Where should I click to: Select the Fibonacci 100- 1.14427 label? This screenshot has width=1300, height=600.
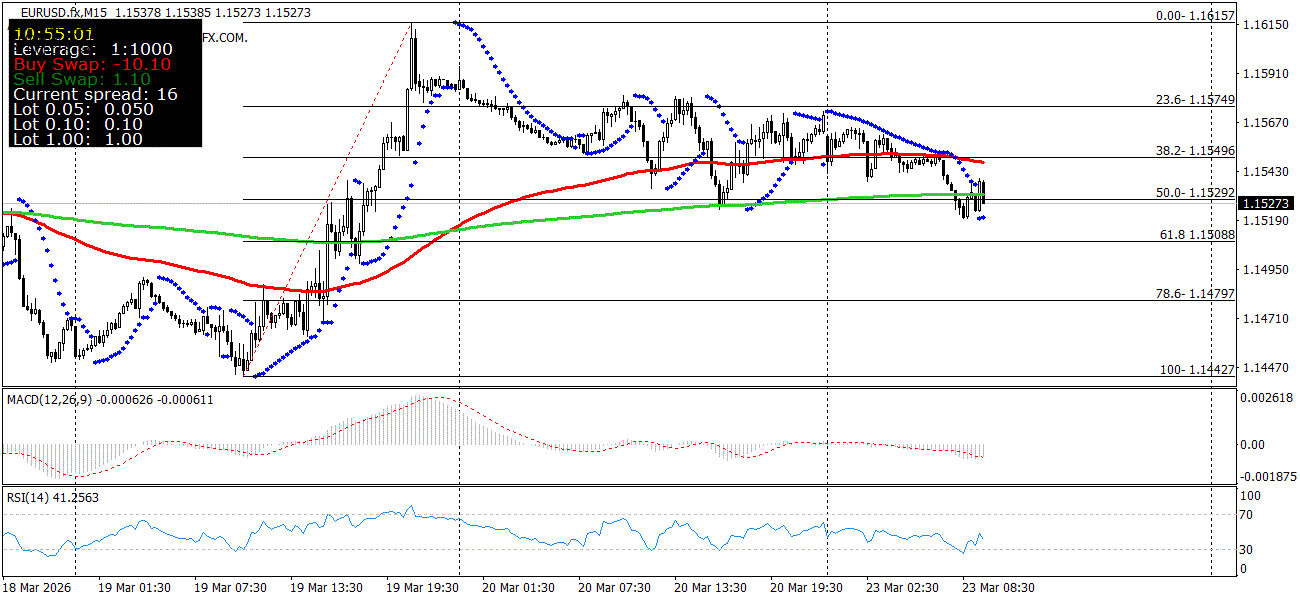[x=1198, y=370]
